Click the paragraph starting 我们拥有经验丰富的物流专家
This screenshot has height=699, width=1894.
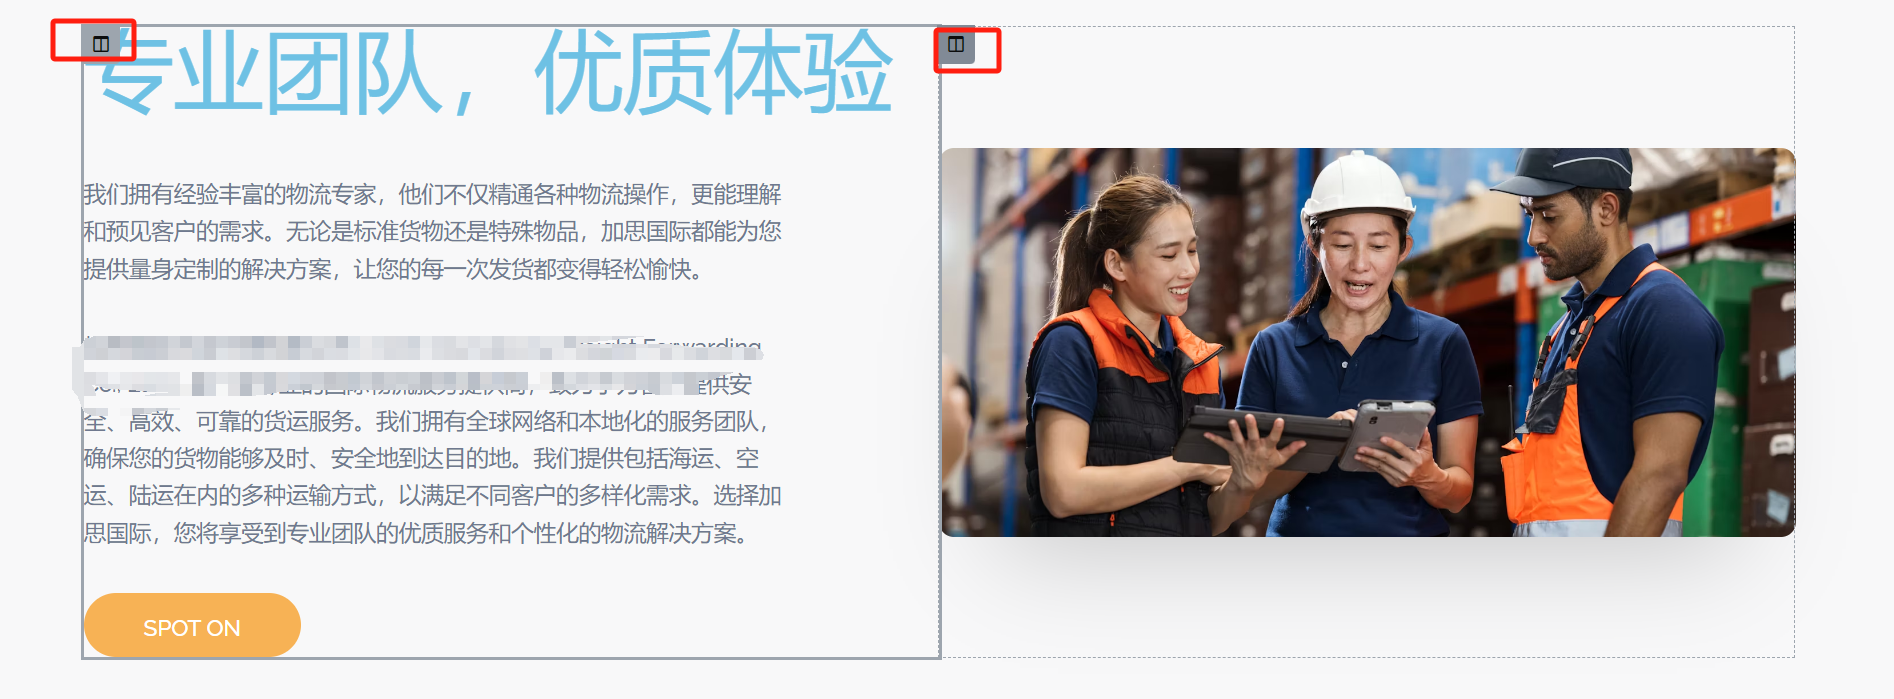pos(432,231)
